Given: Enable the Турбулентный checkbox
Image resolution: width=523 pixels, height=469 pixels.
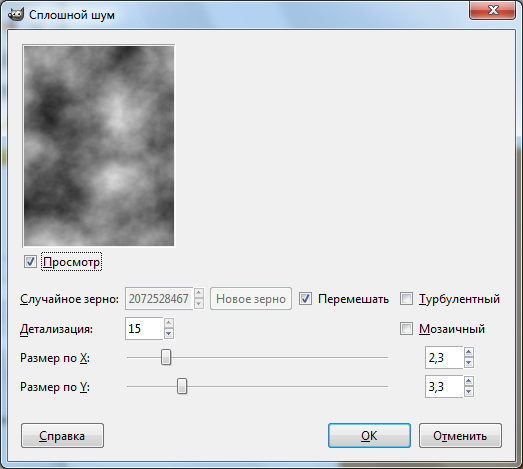Looking at the screenshot, I should coord(406,299).
